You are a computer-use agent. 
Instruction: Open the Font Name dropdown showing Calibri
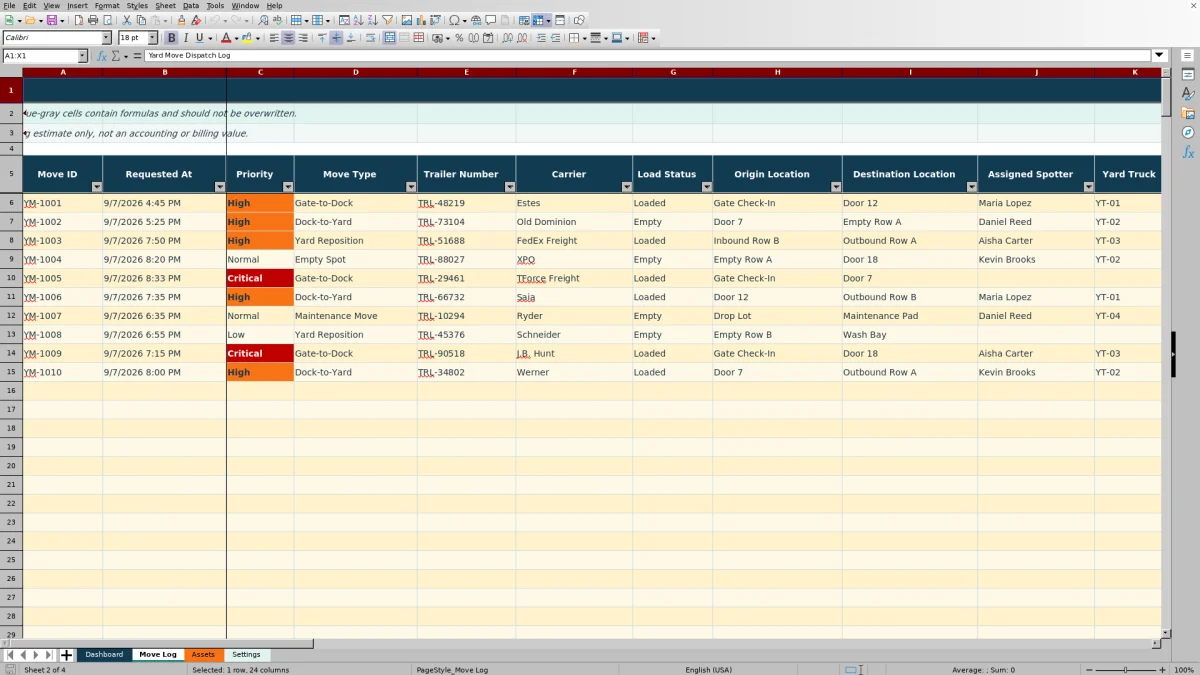click(106, 38)
